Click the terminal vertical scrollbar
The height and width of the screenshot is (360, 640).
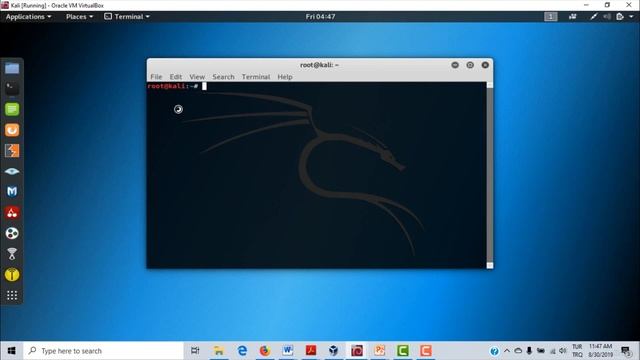(490, 176)
